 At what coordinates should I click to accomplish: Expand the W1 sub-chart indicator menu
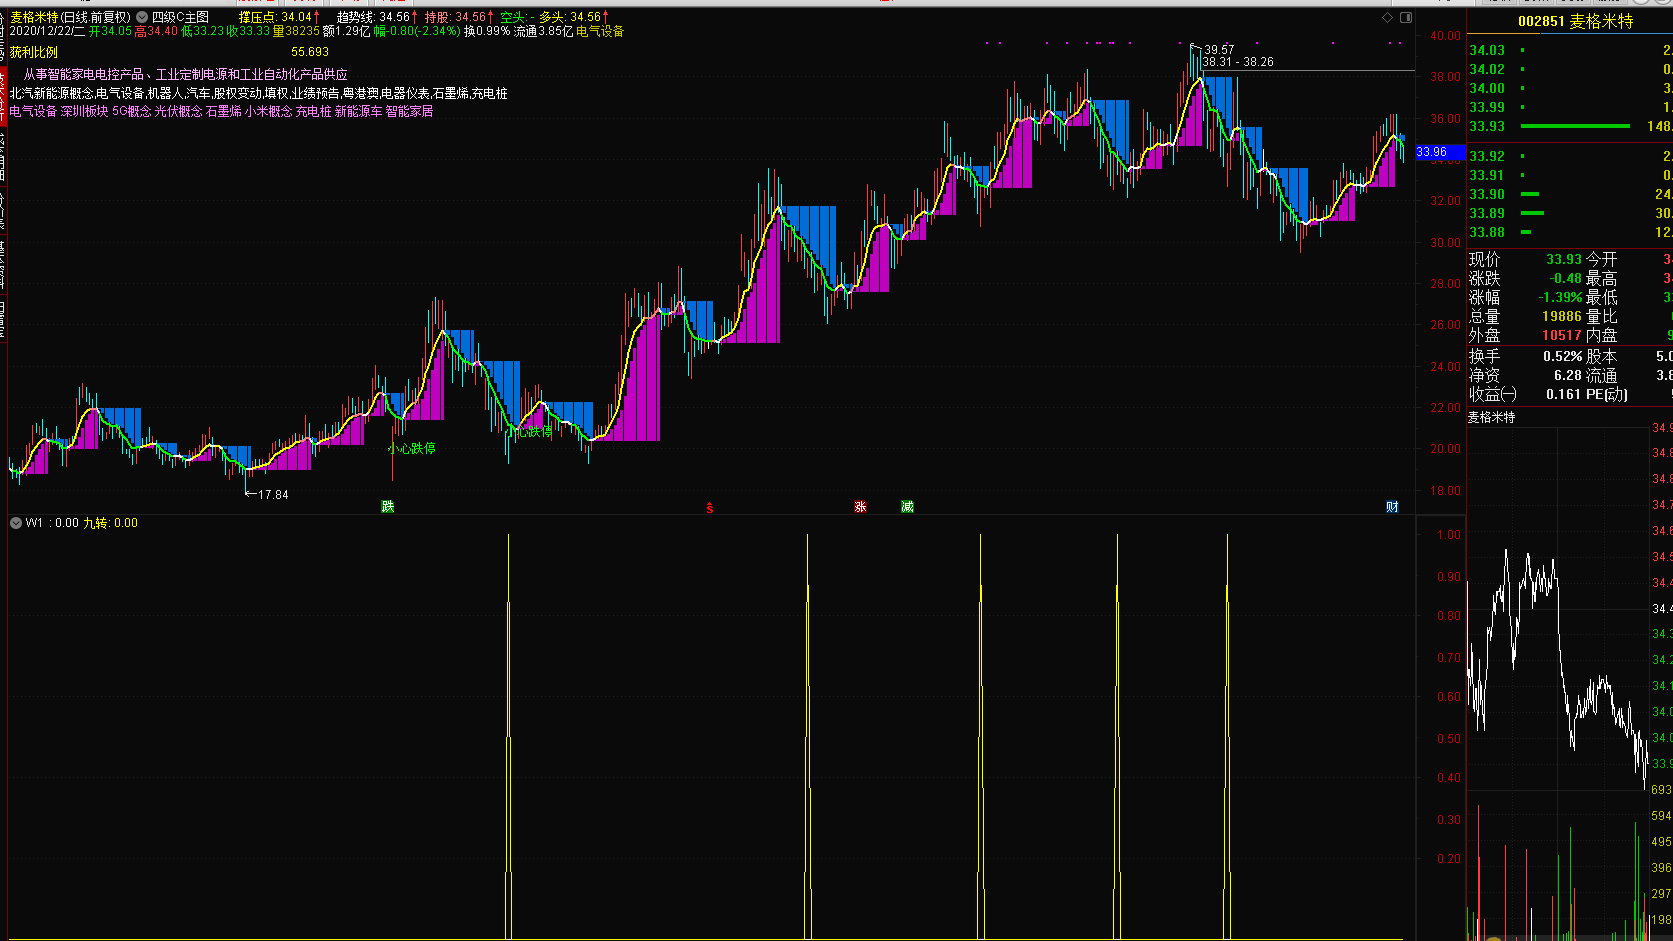click(x=15, y=523)
